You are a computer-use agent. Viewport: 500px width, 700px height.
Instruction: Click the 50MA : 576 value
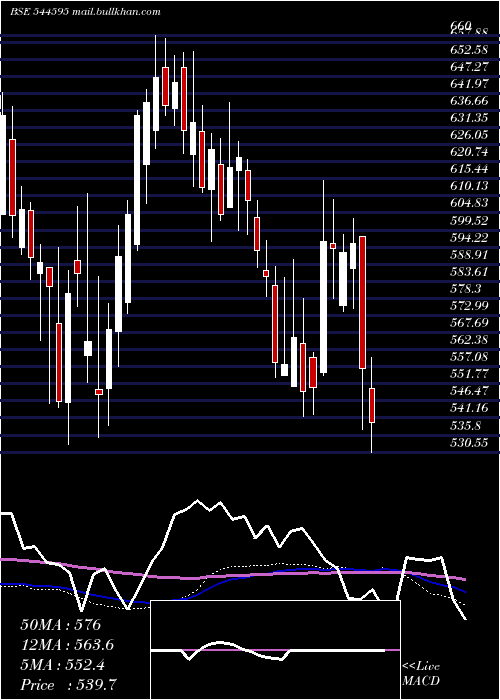pyautogui.click(x=61, y=625)
